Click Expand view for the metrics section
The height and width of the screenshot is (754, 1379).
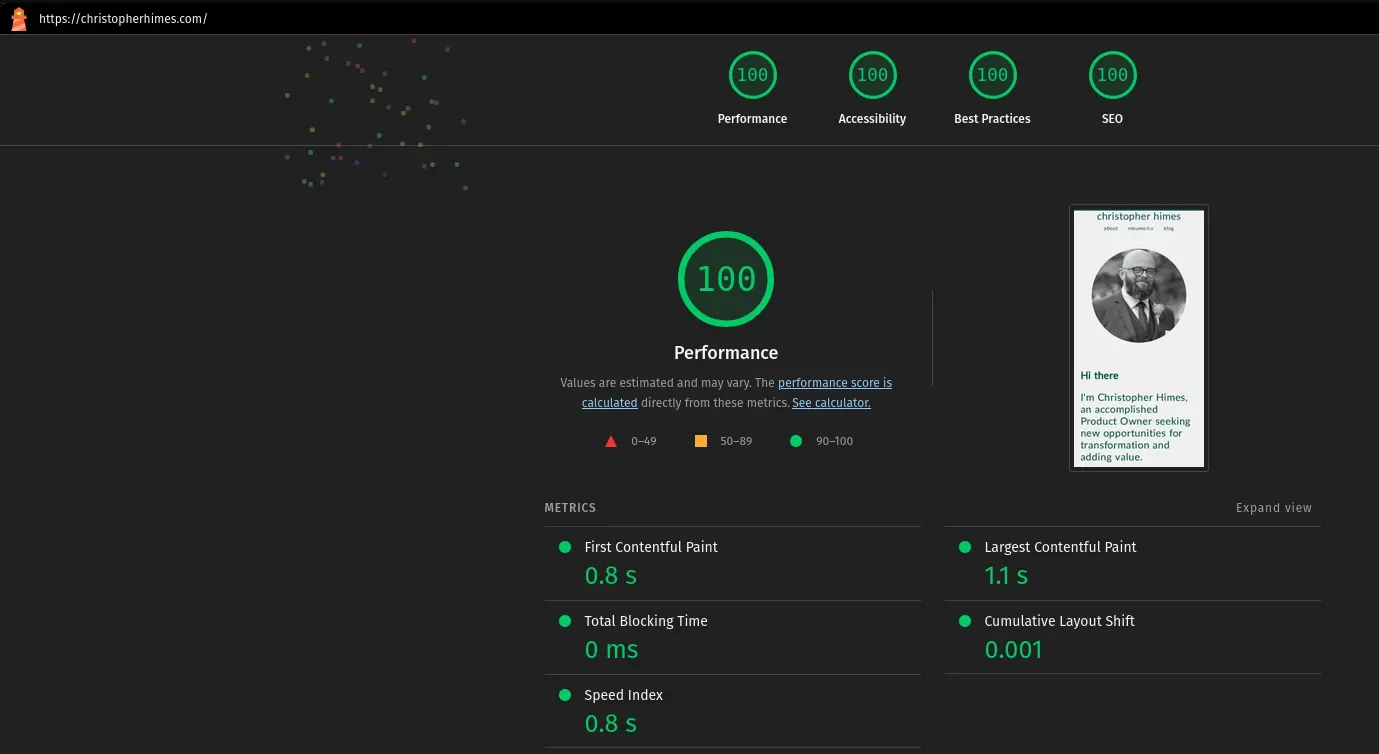[1273, 507]
